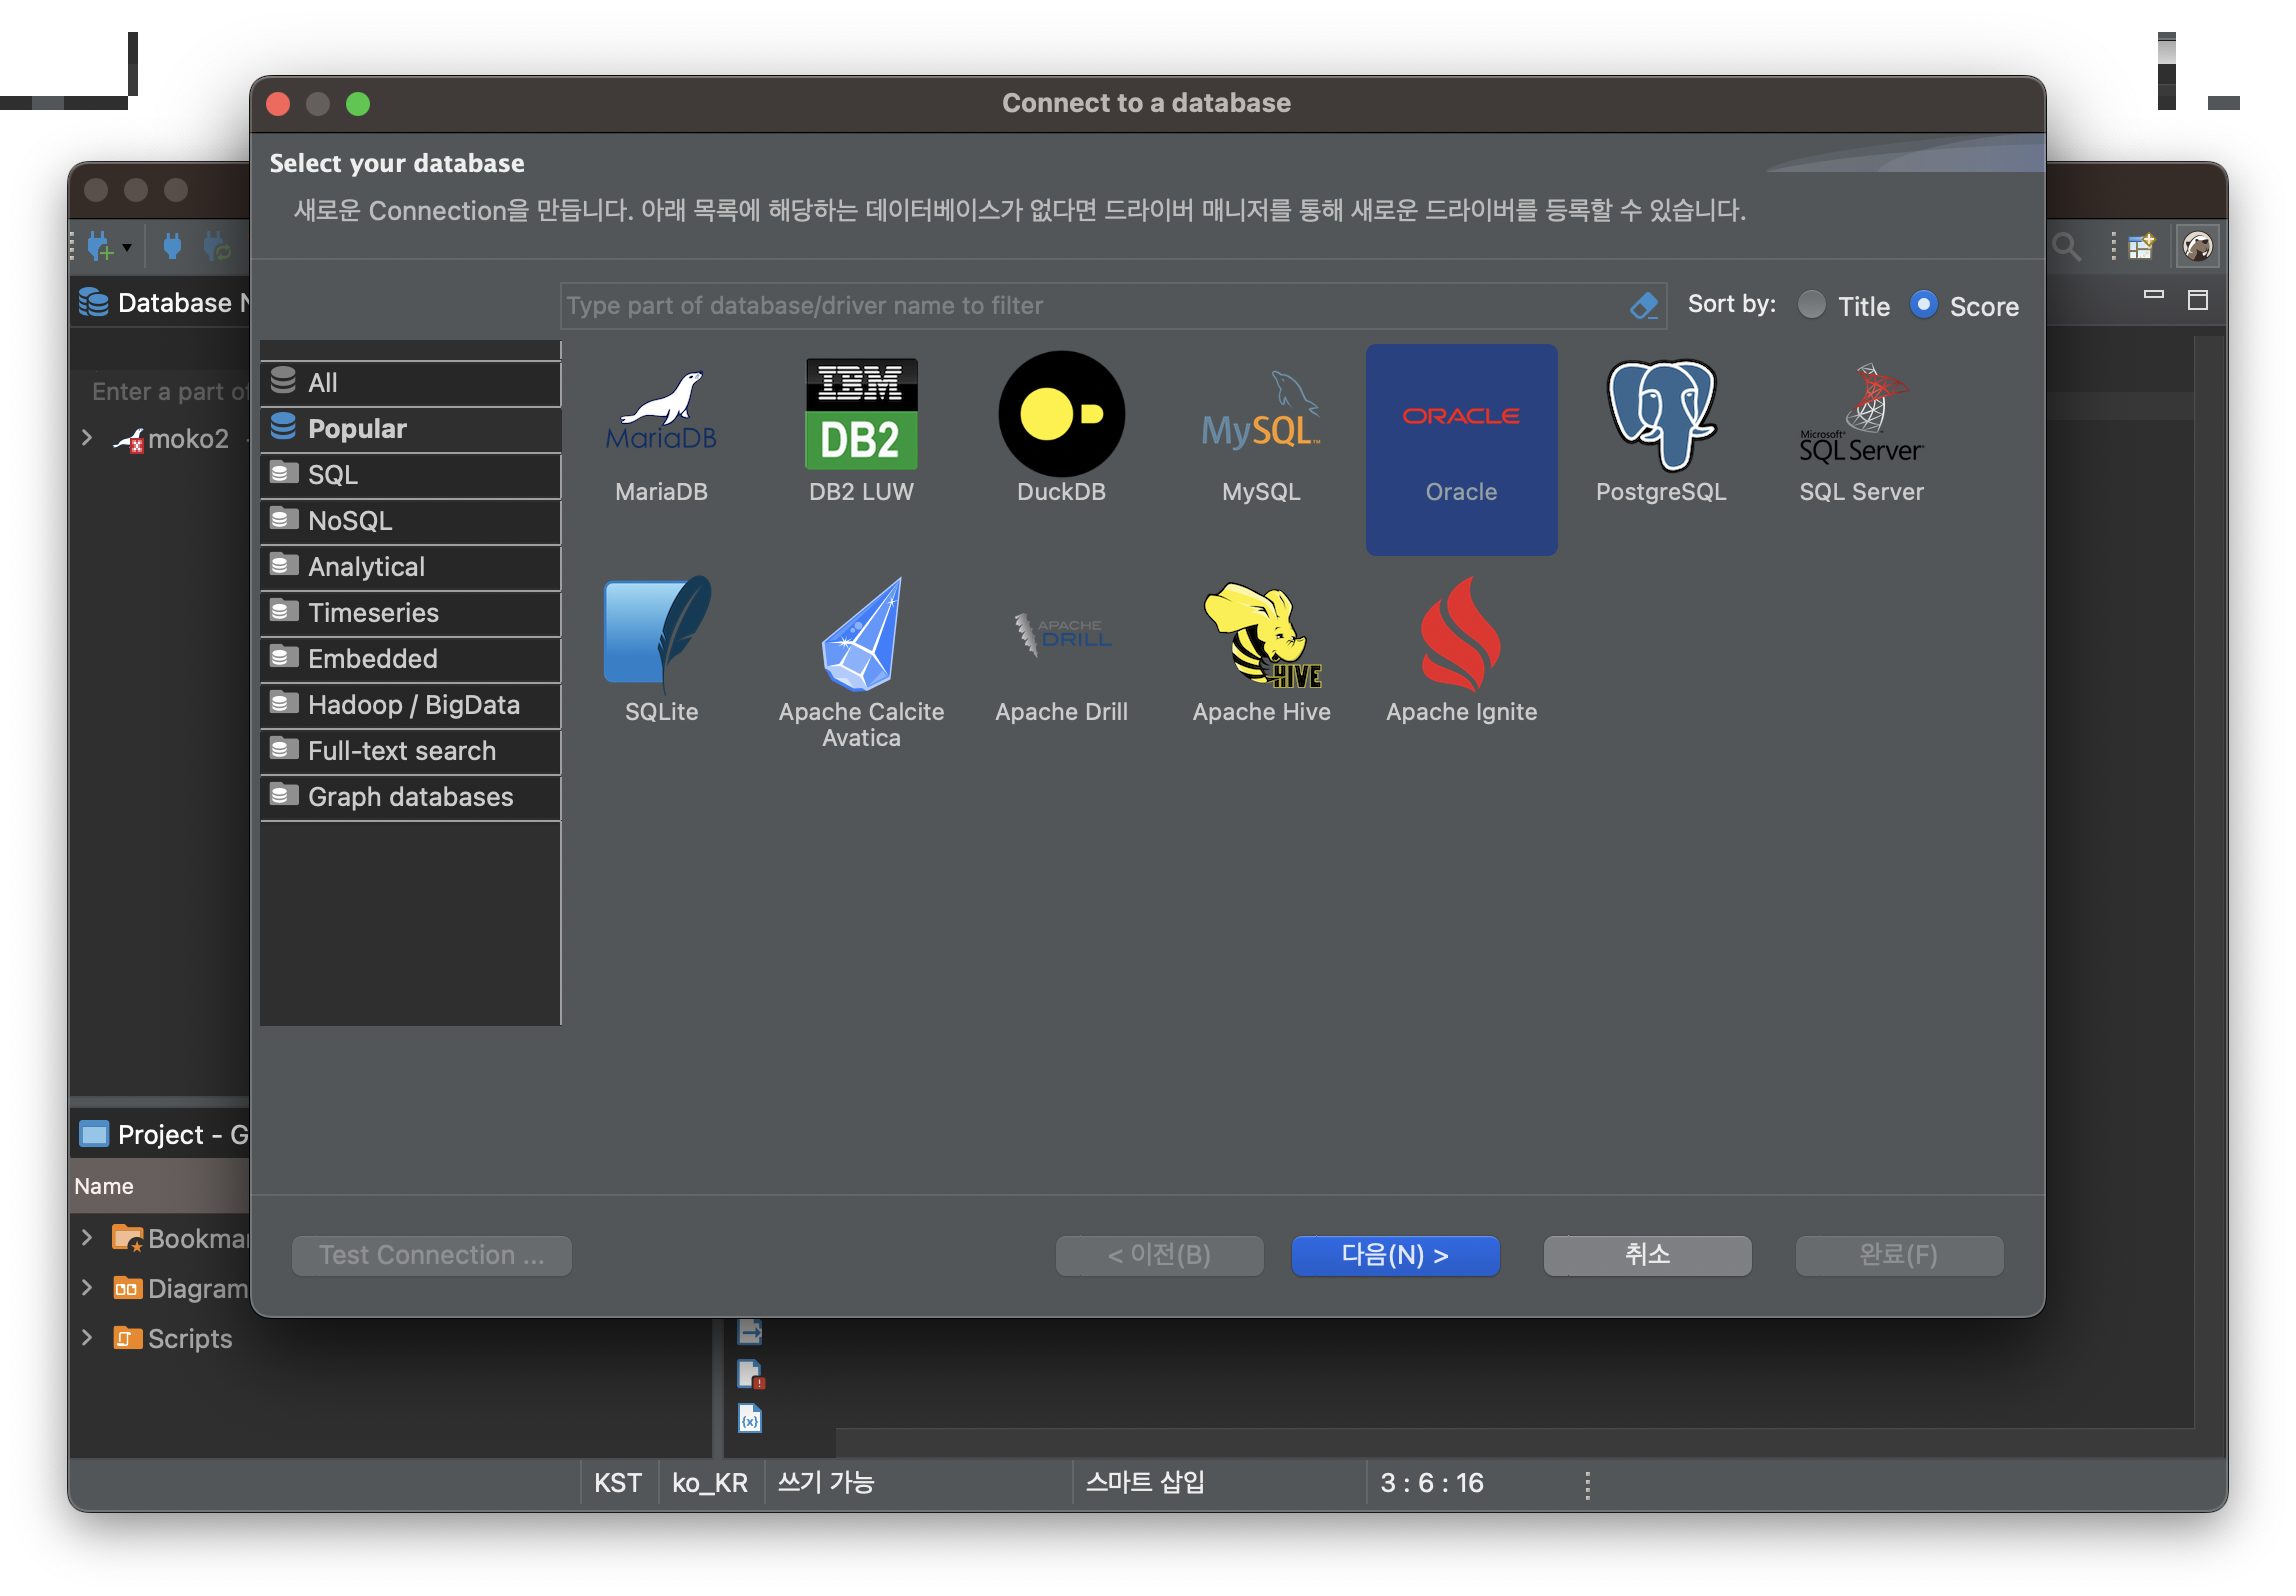The height and width of the screenshot is (1596, 2296).
Task: Sort drivers by Title radio button
Action: point(1811,305)
